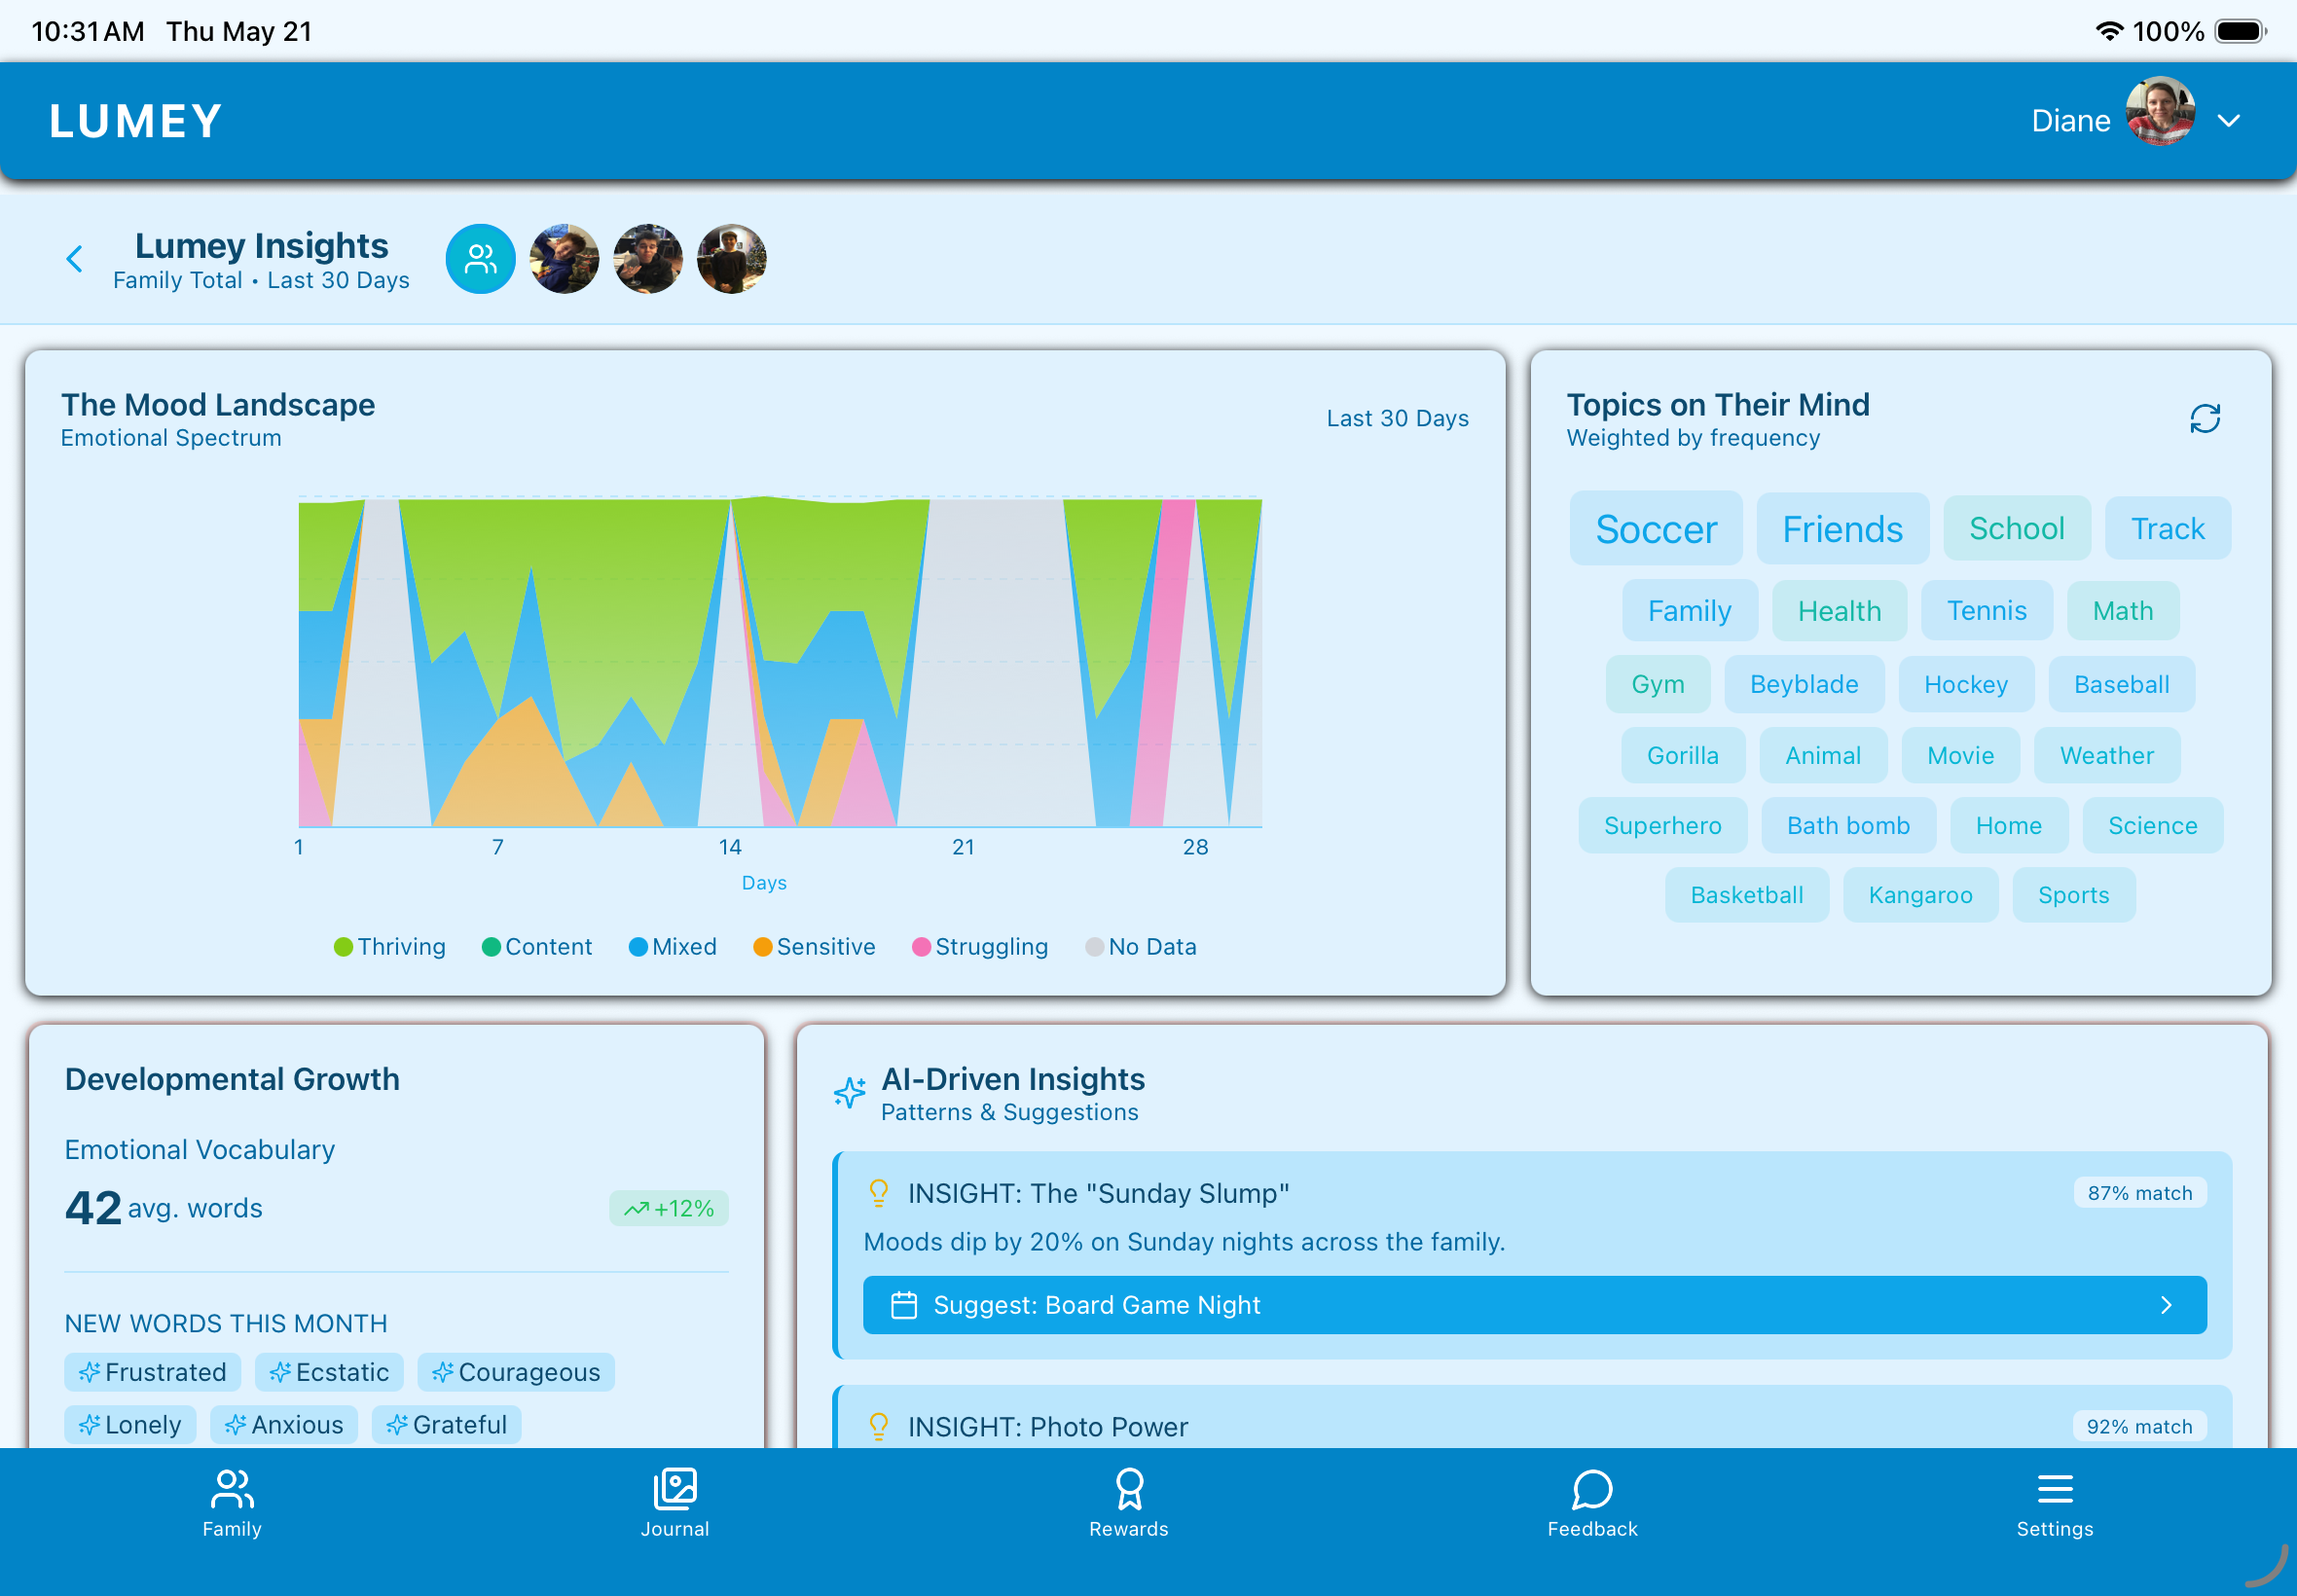Click the Animal topic chip
The image size is (2297, 1596).
coord(1823,755)
